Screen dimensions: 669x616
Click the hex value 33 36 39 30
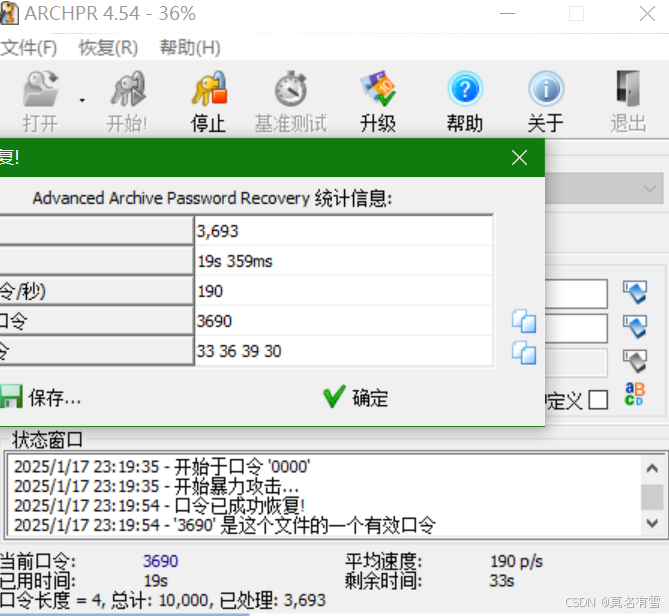pos(344,351)
